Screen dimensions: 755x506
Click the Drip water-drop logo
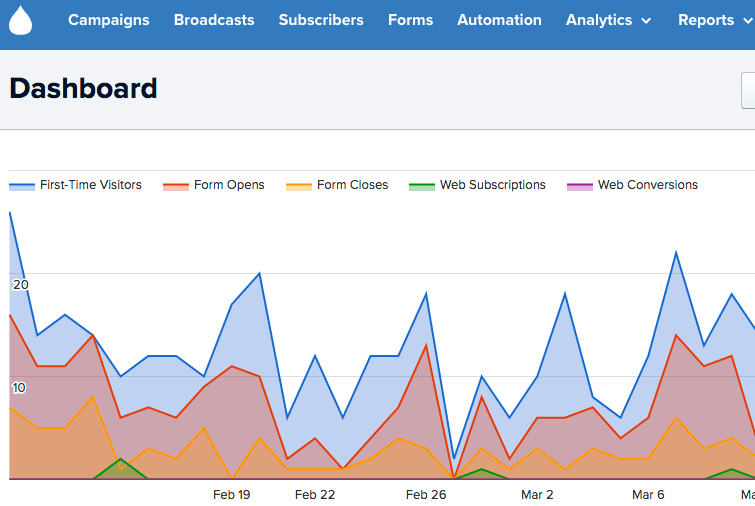[x=20, y=20]
